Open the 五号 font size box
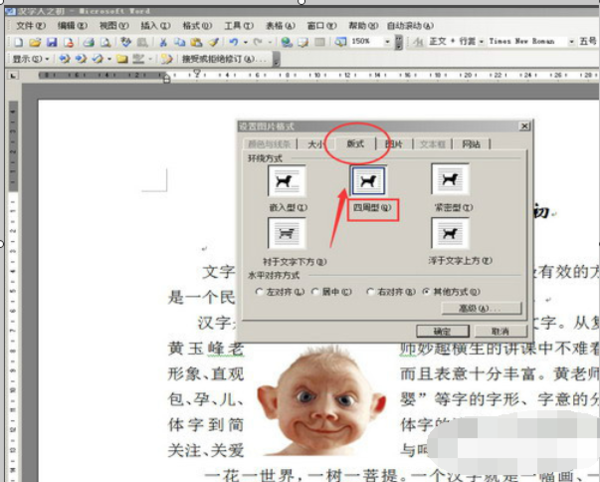Image resolution: width=600 pixels, height=482 pixels. tap(588, 41)
